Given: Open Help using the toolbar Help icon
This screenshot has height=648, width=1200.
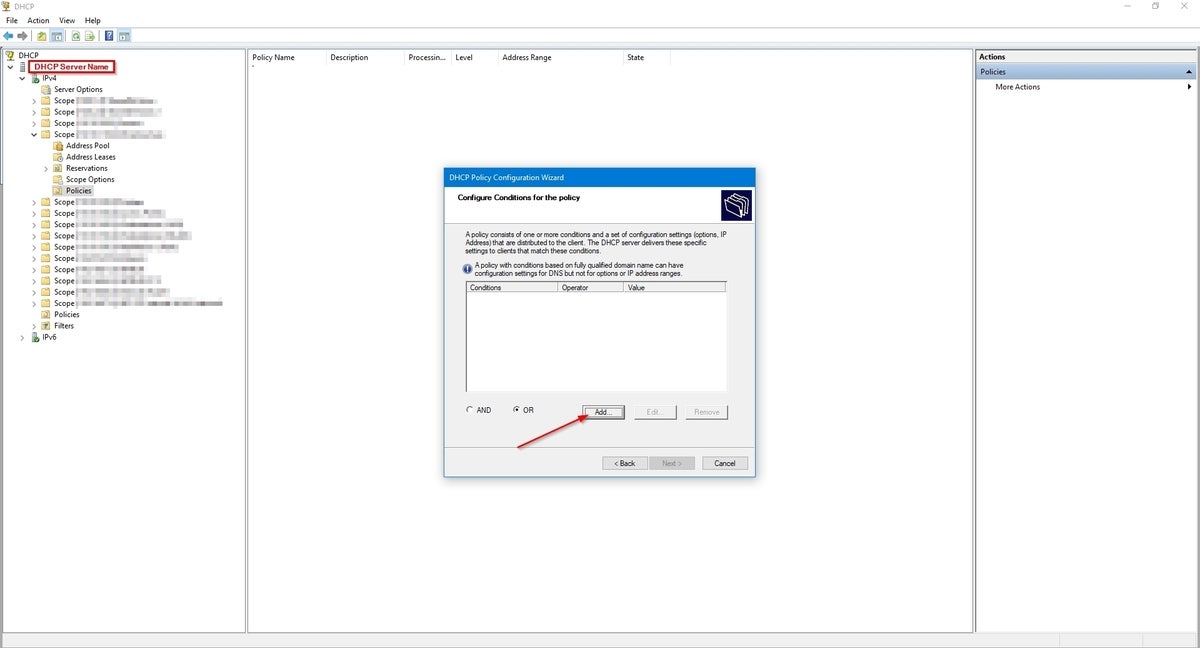Looking at the screenshot, I should (108, 36).
